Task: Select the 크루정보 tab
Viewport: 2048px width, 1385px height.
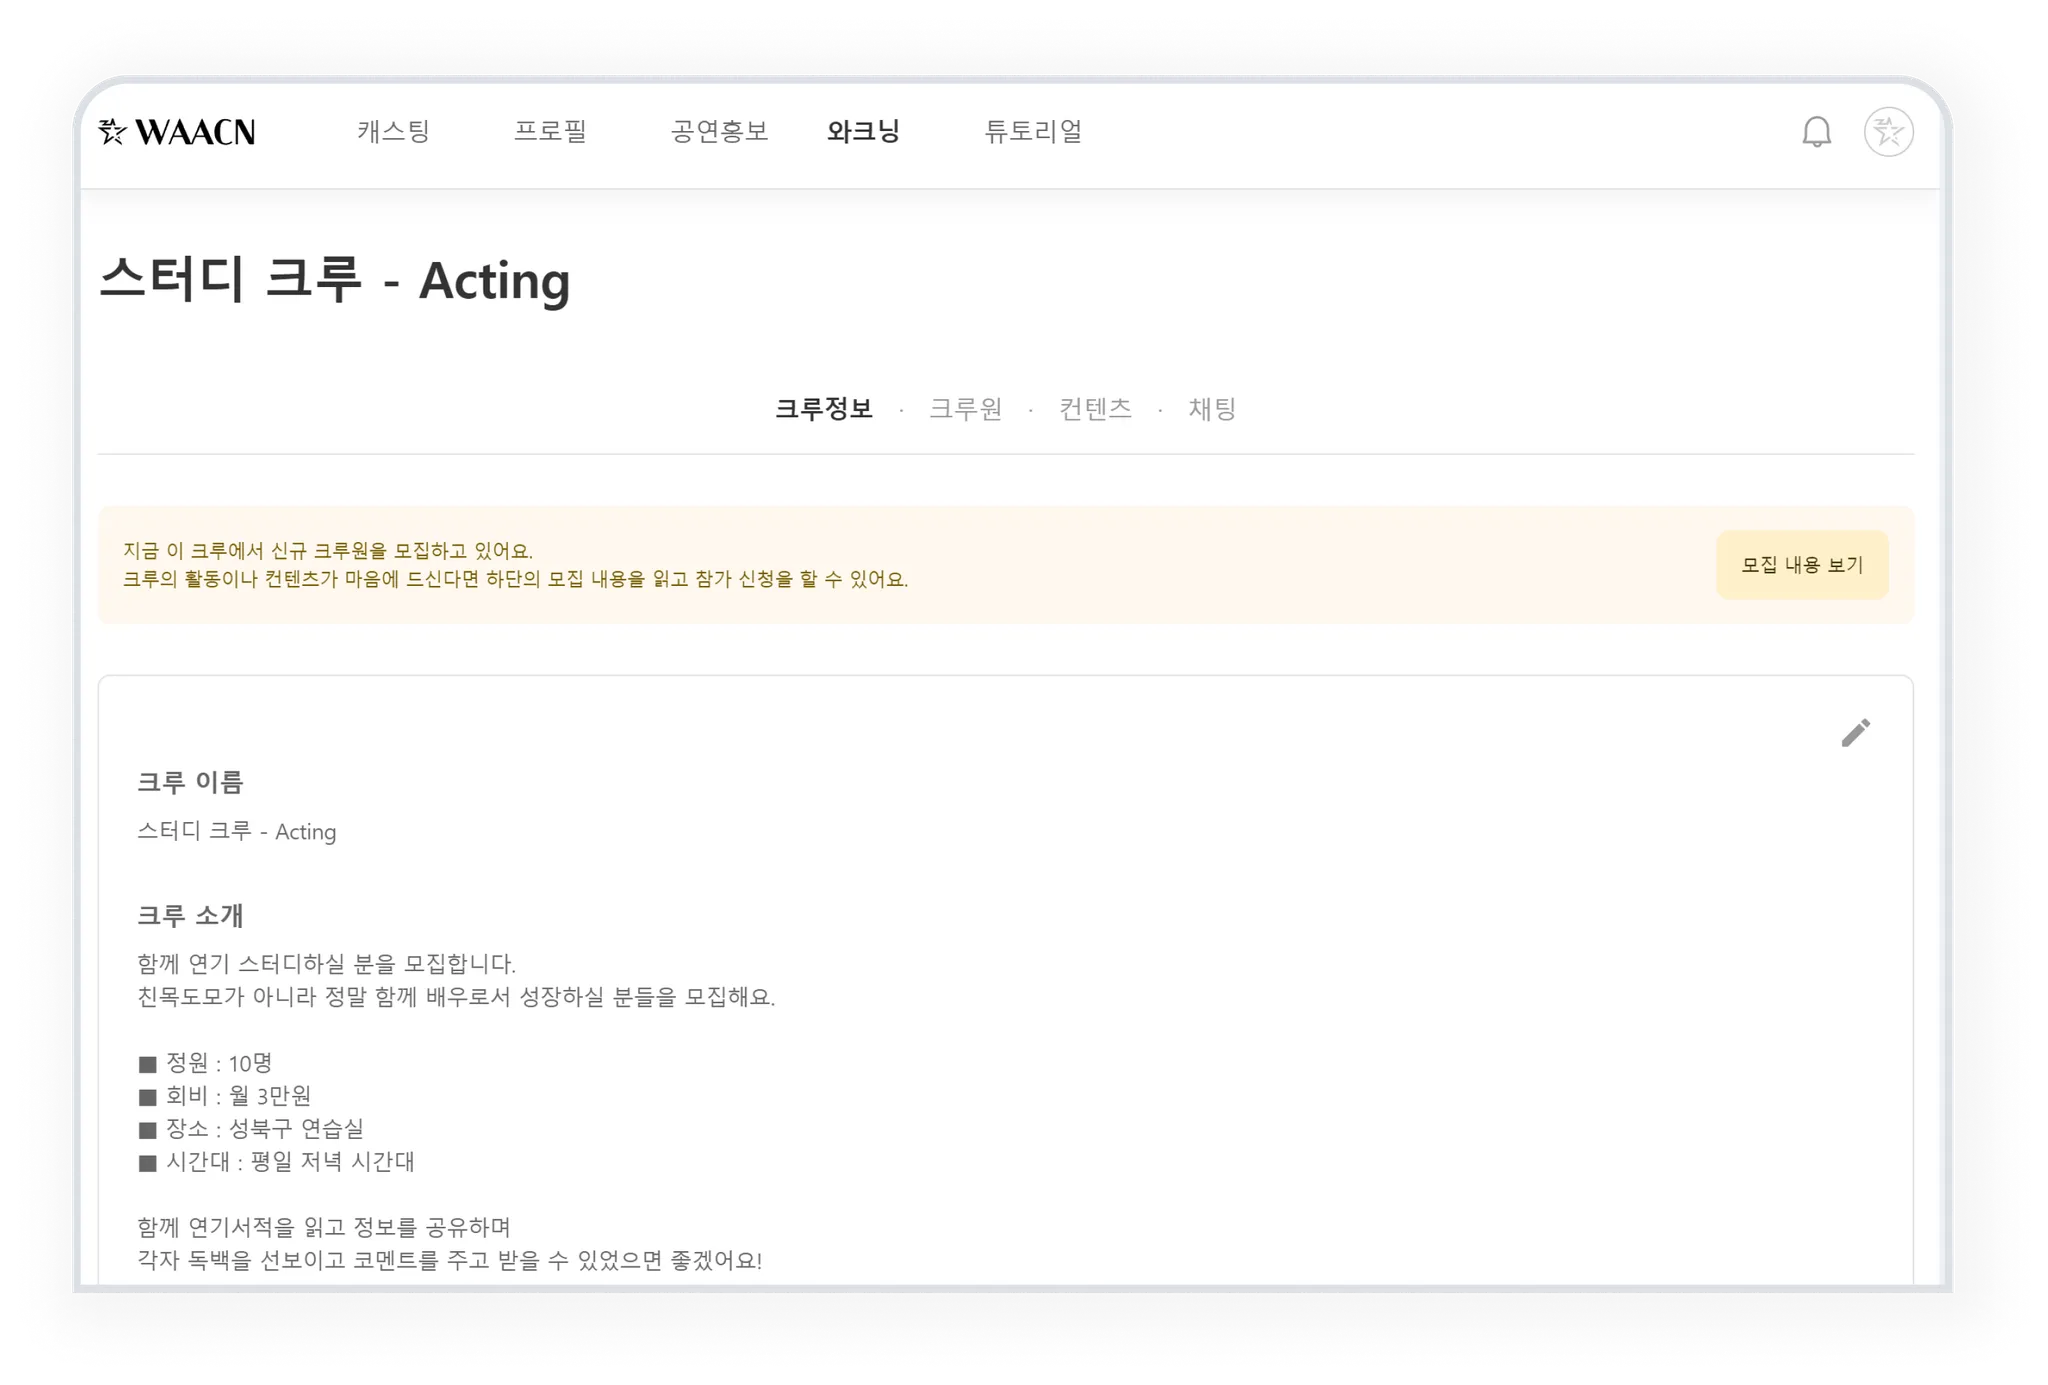Action: (x=824, y=409)
